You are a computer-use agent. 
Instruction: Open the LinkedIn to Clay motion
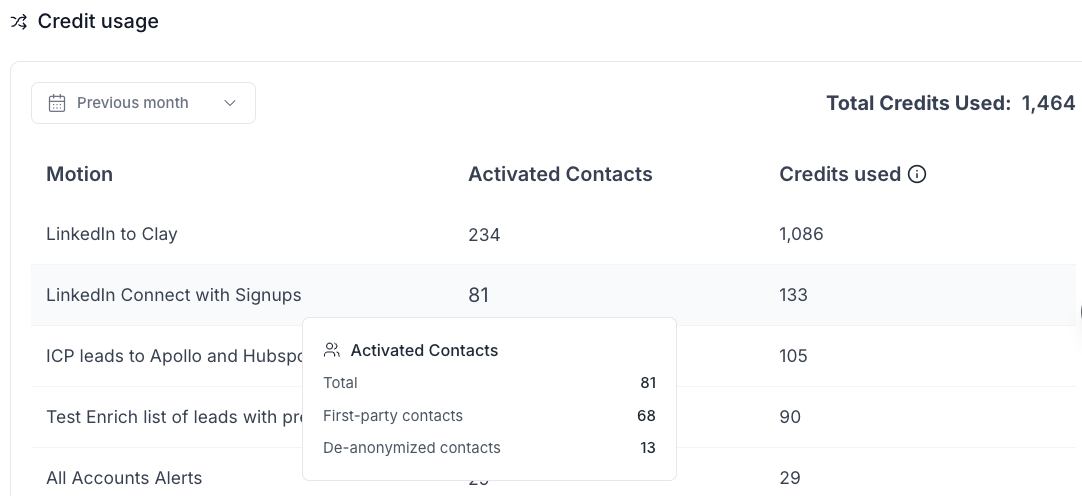[x=111, y=234]
